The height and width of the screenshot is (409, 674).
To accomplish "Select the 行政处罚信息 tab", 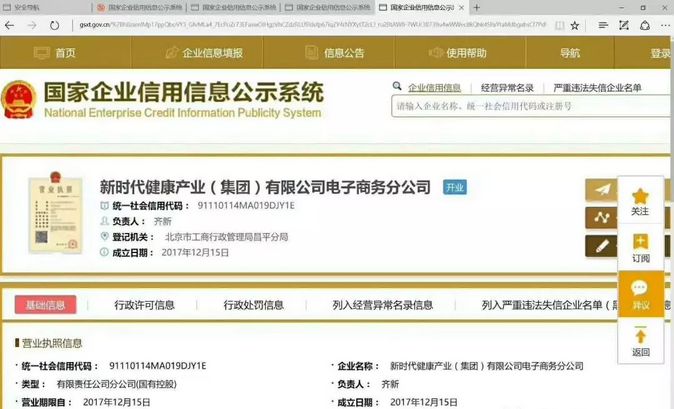I will click(253, 305).
